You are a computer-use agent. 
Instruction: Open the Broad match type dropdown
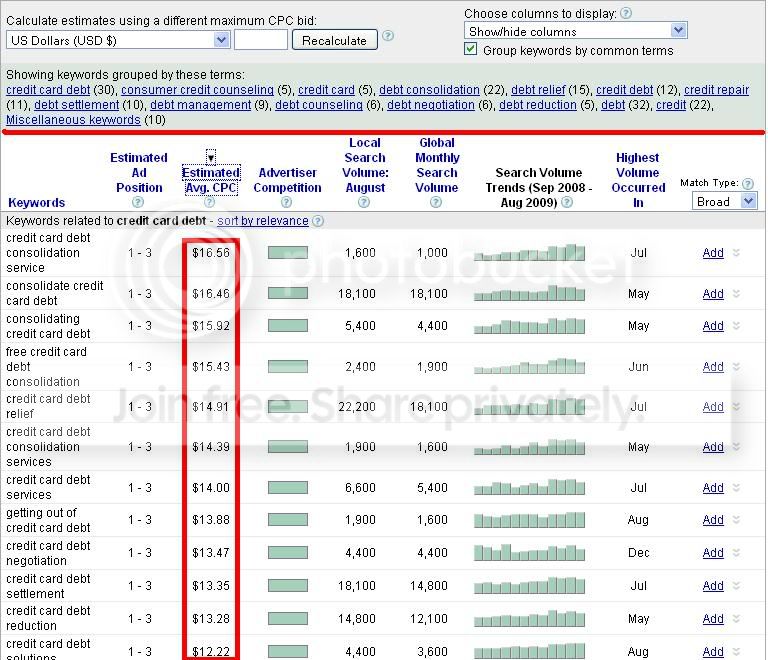(x=724, y=201)
